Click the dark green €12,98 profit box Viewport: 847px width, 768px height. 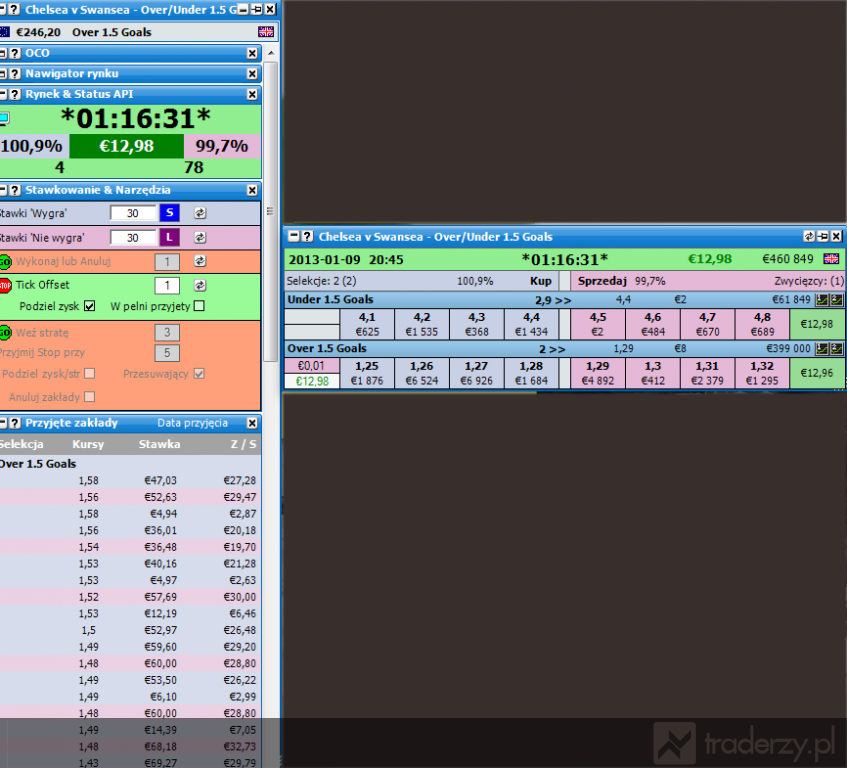pos(127,146)
